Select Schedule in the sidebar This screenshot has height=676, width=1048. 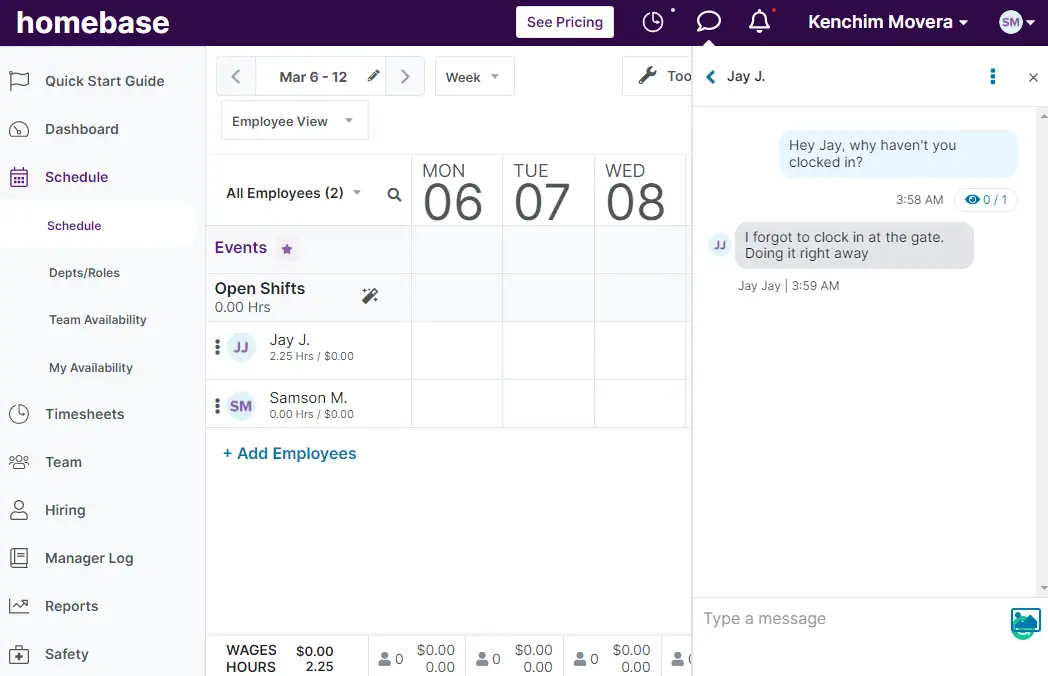tap(76, 177)
